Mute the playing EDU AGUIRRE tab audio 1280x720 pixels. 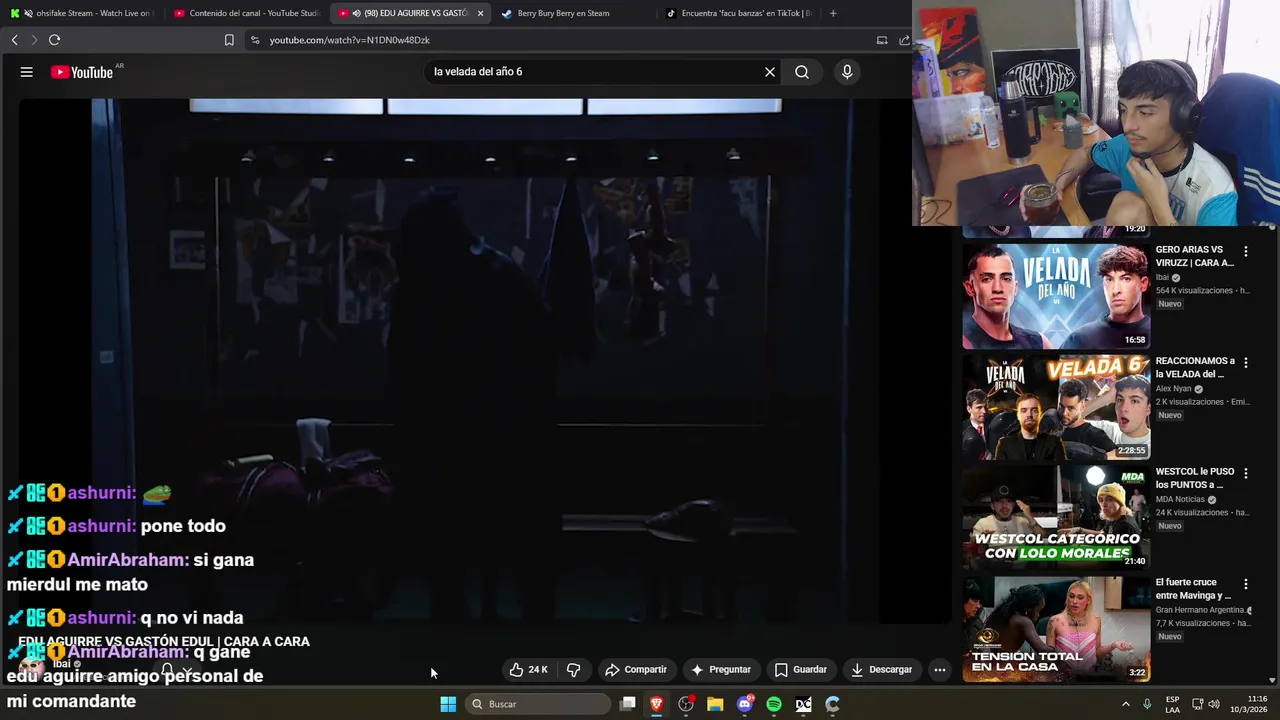pyautogui.click(x=357, y=13)
